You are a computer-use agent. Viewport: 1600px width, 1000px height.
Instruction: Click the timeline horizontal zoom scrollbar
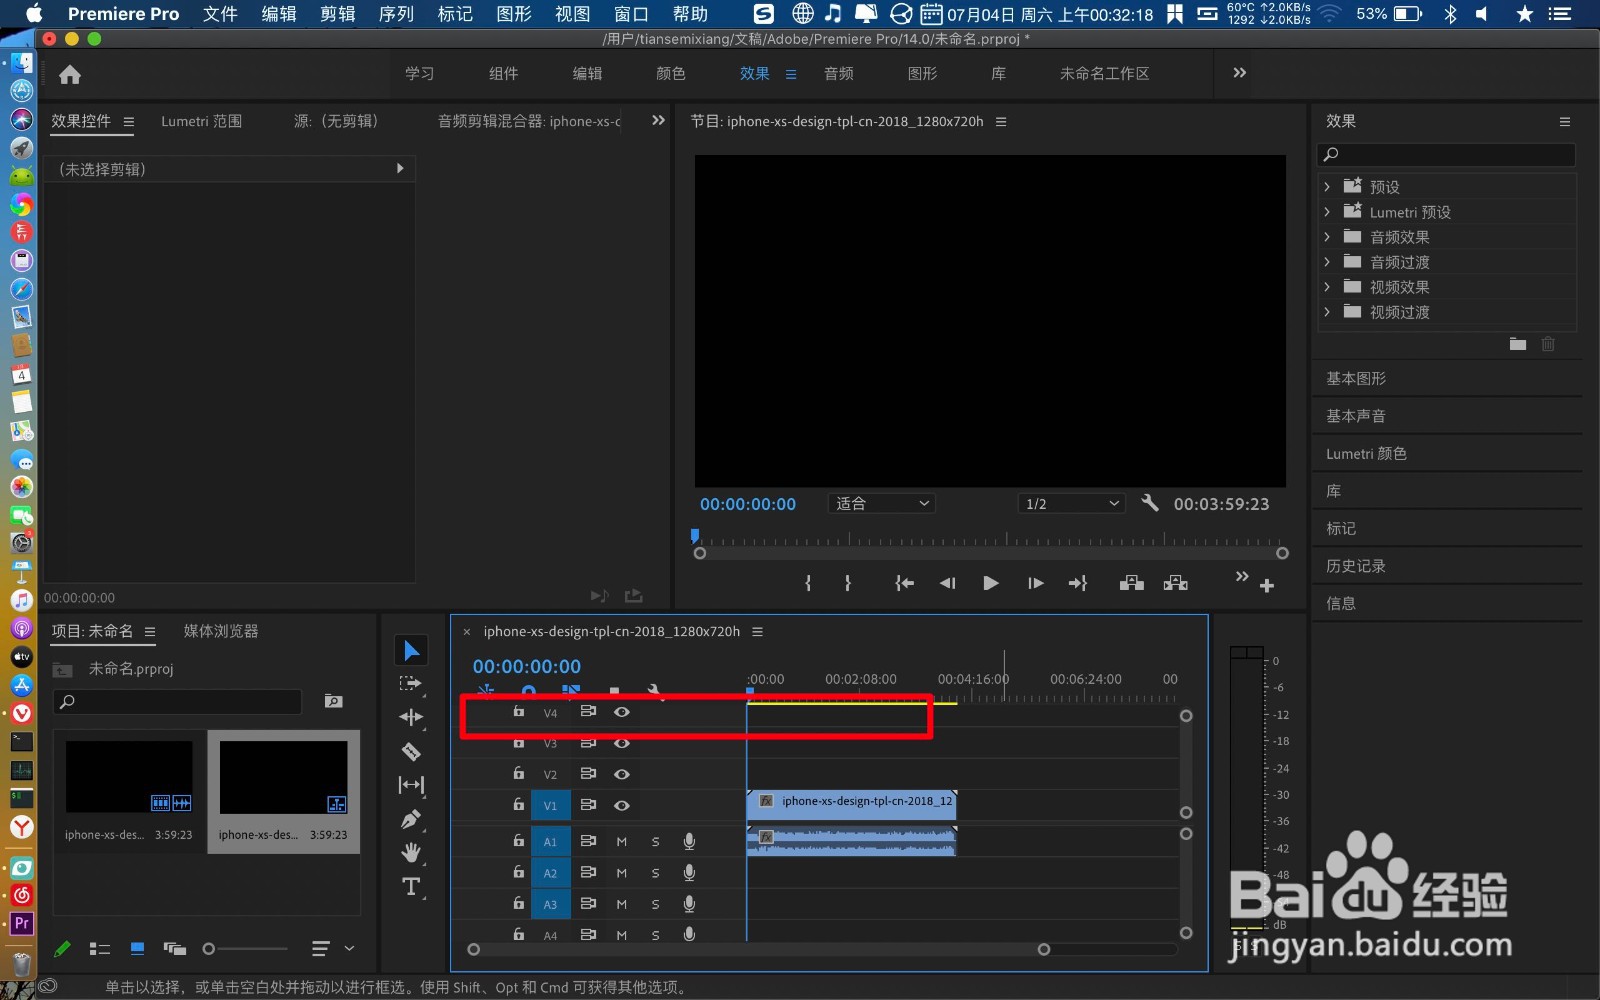point(759,949)
